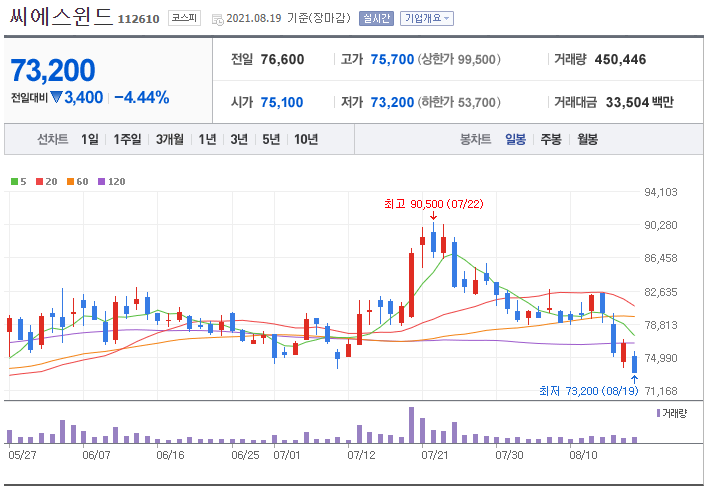Open the 기업개요 dropdown
Image resolution: width=704 pixels, height=486 pixels.
[427, 18]
